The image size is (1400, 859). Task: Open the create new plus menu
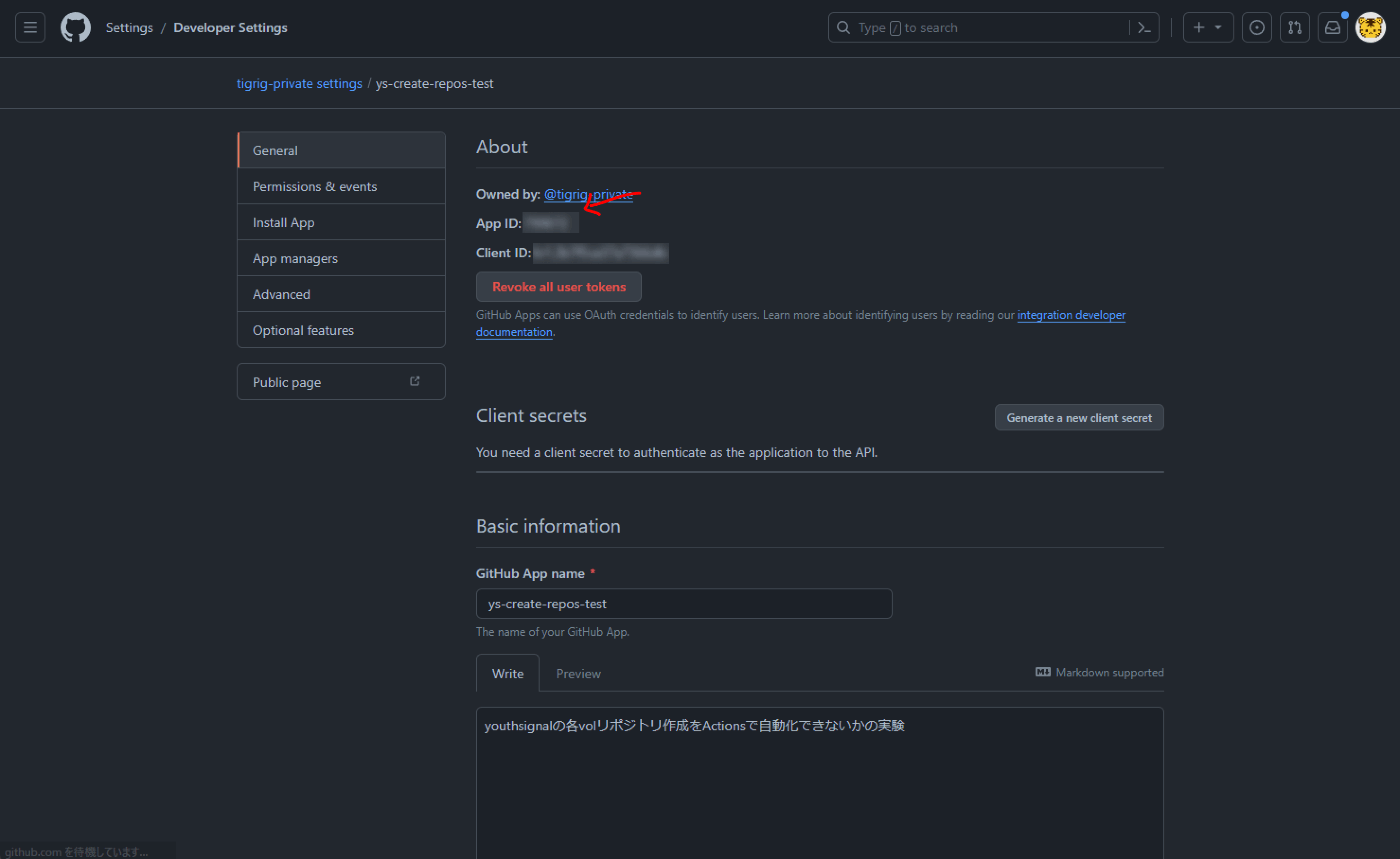click(x=1208, y=27)
